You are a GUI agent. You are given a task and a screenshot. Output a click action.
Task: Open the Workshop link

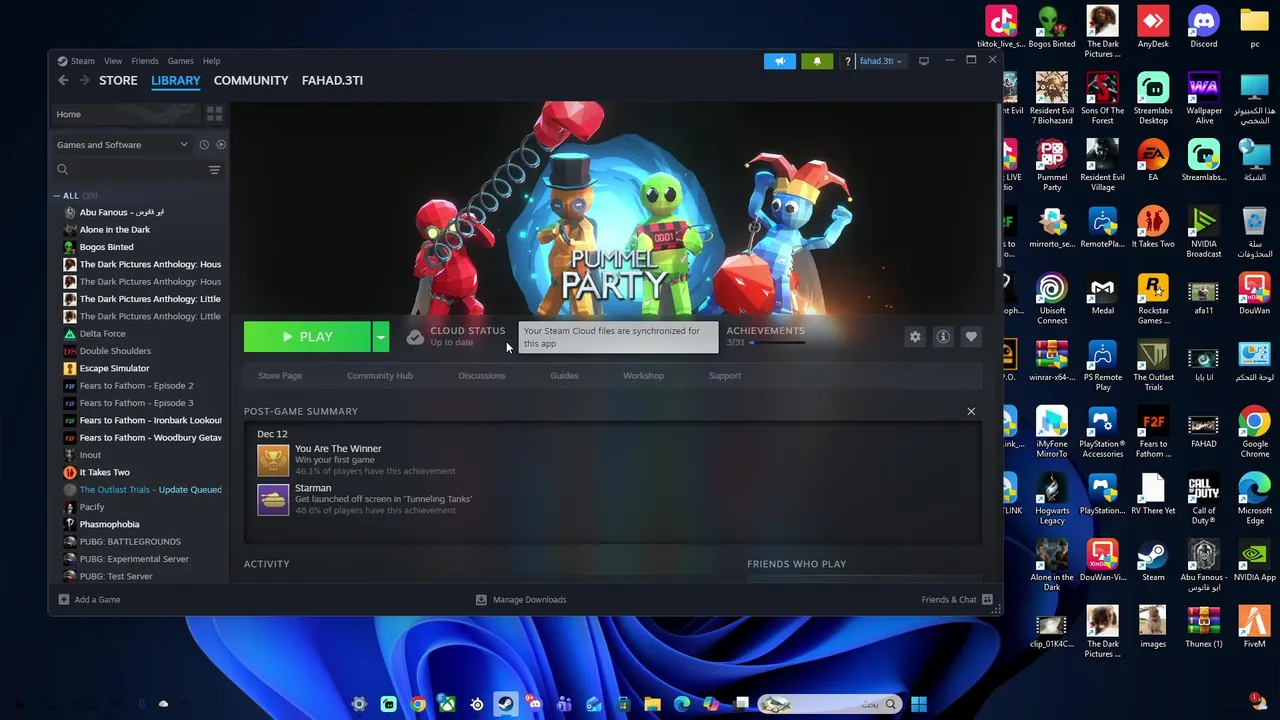(643, 376)
